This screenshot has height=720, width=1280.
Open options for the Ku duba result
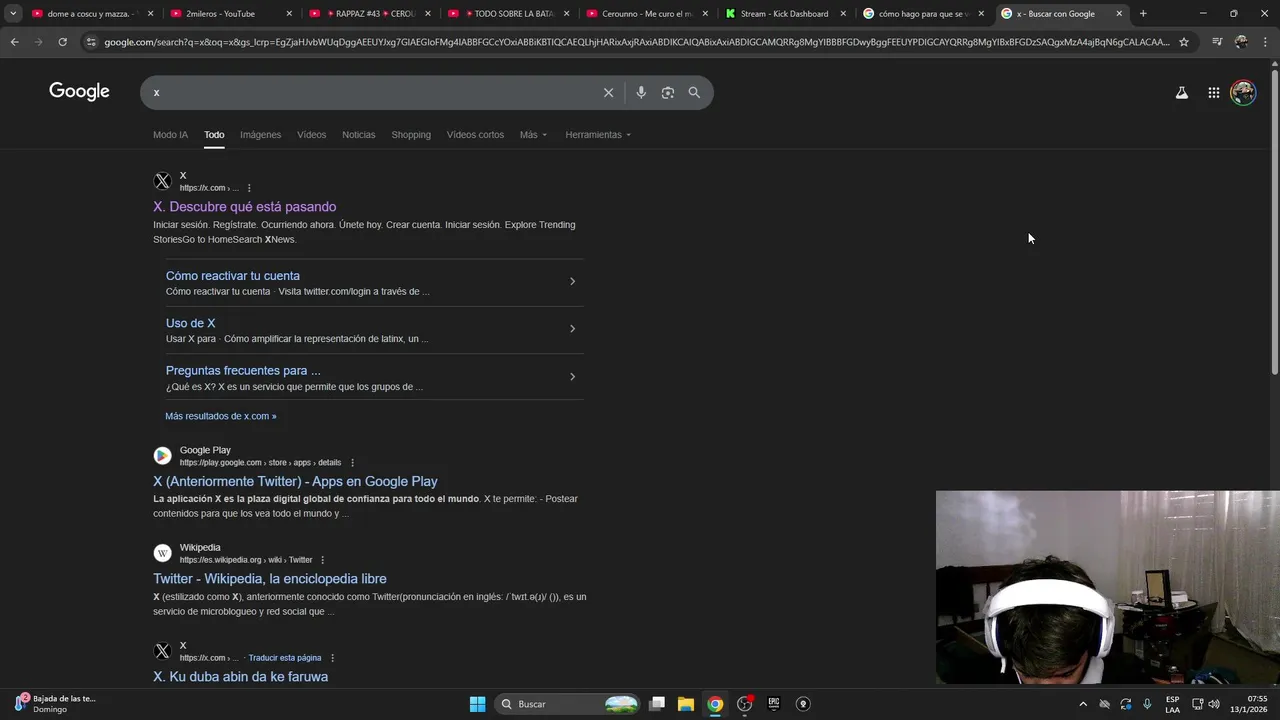pos(332,658)
